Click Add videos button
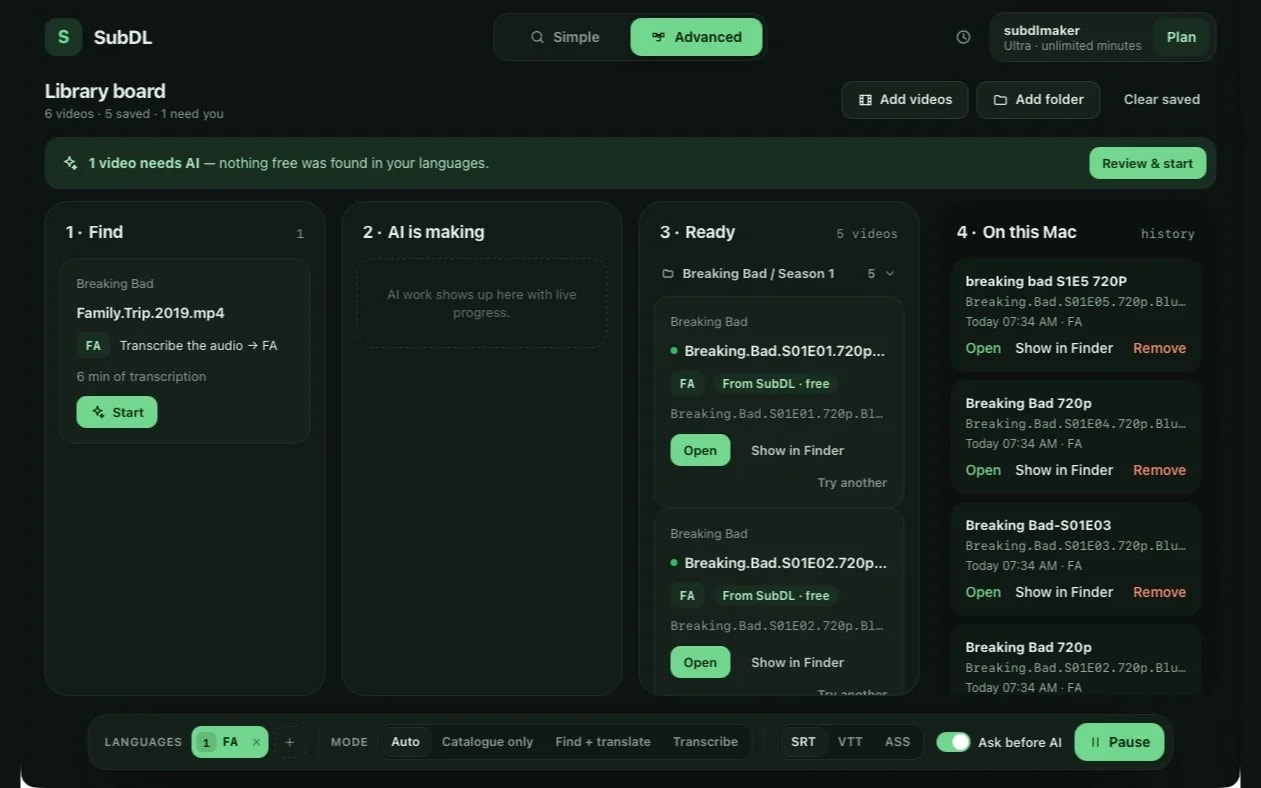The width and height of the screenshot is (1261, 788). (905, 100)
